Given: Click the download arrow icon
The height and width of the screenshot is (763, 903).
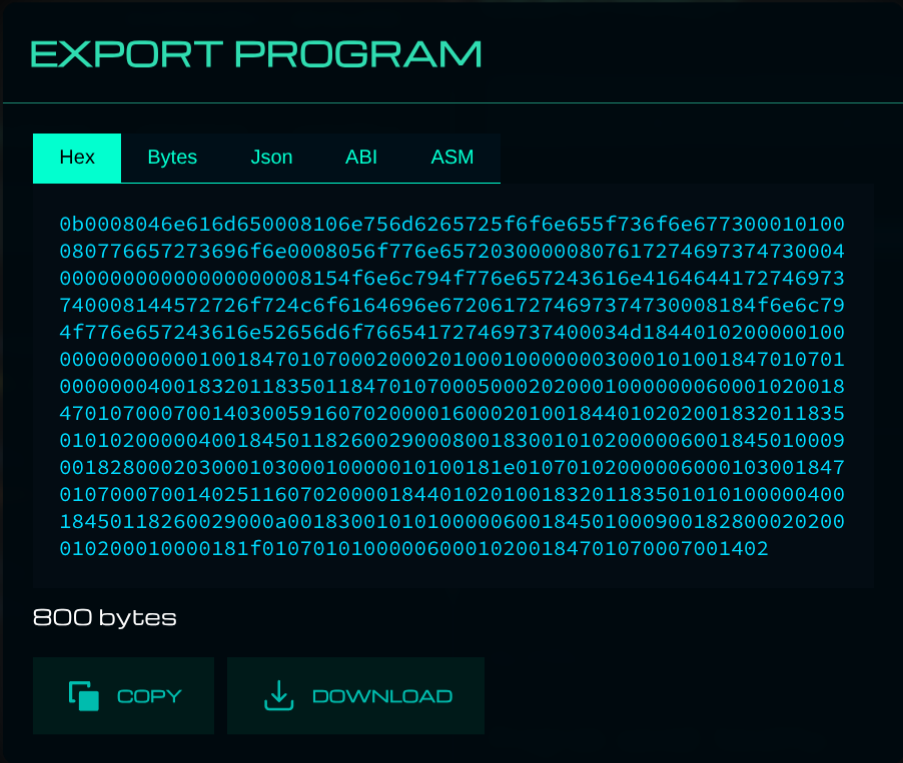Looking at the screenshot, I should pos(278,696).
